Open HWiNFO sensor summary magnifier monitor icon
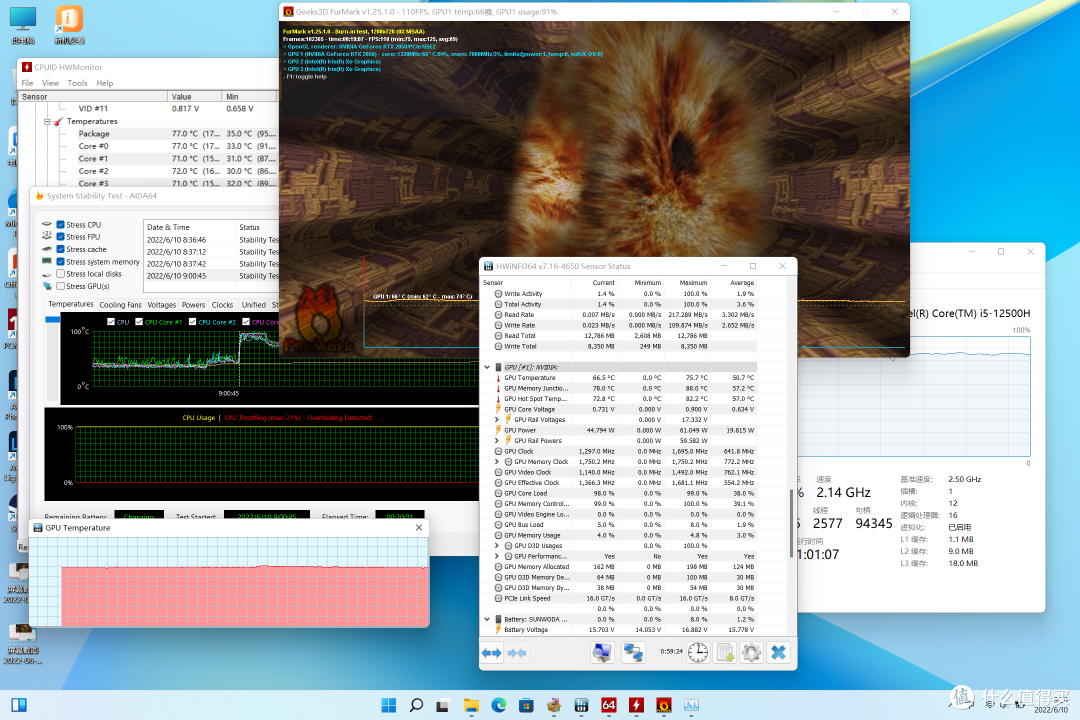 tap(602, 652)
